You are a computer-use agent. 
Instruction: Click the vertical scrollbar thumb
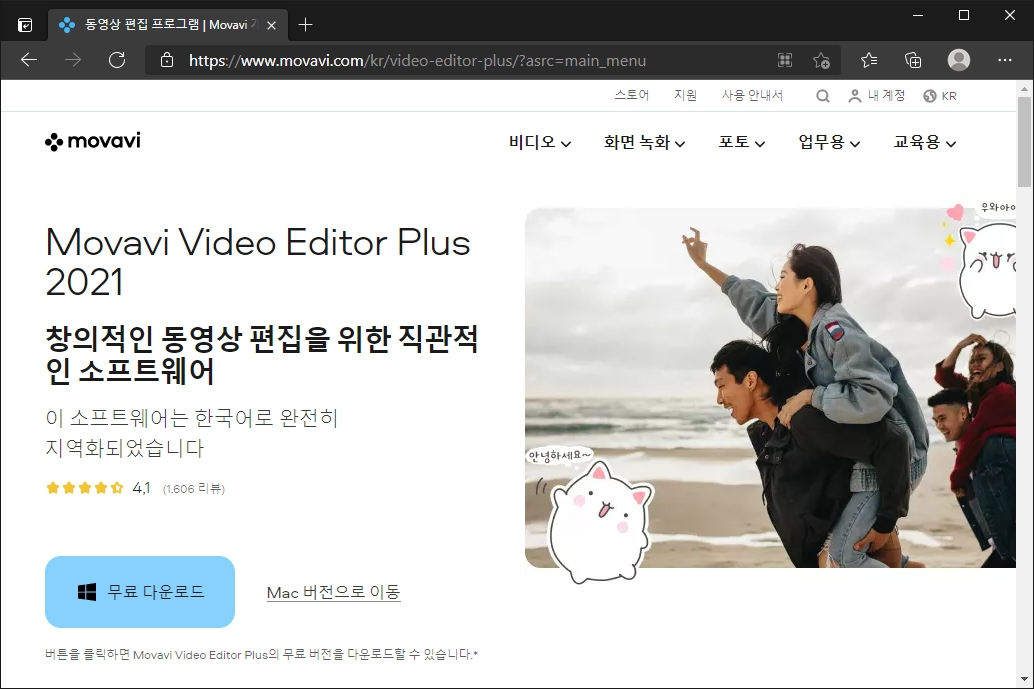click(x=1024, y=142)
